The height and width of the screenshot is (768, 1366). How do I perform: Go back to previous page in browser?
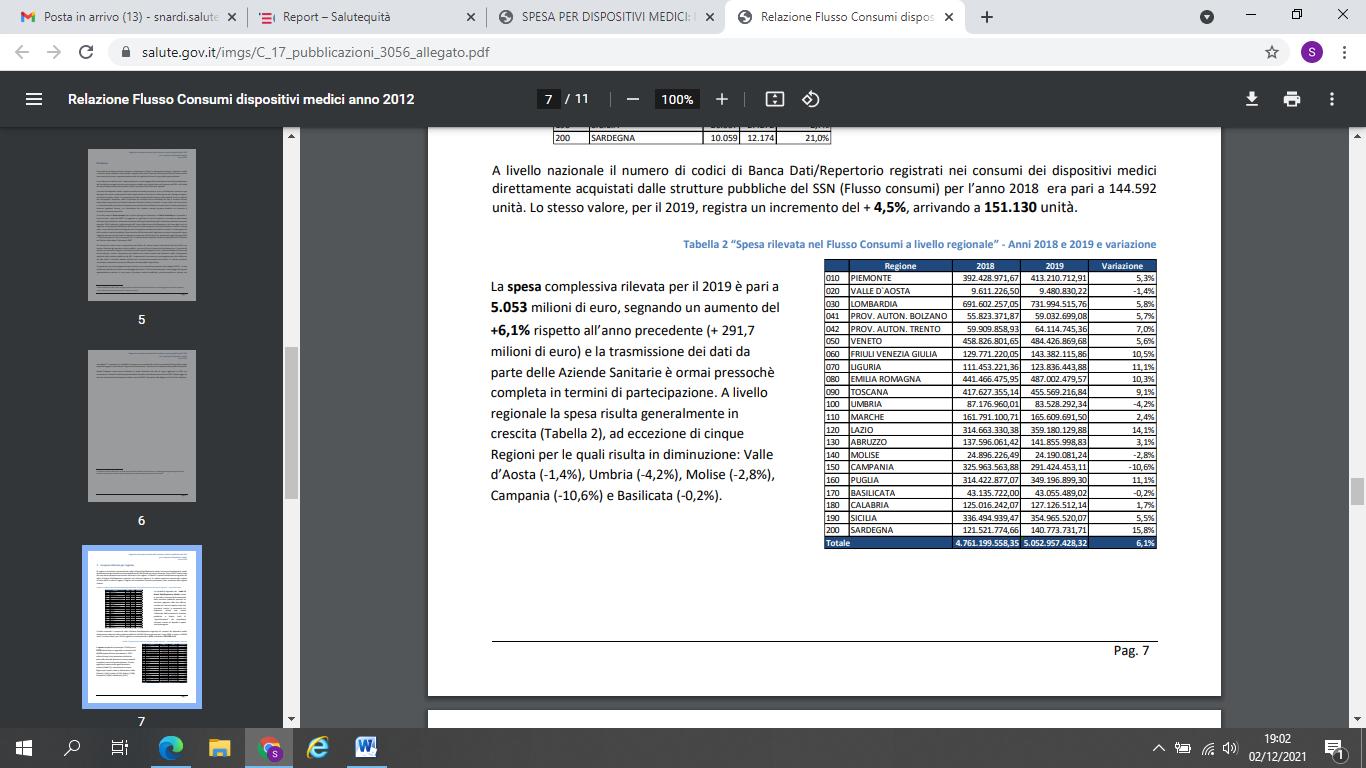point(22,52)
